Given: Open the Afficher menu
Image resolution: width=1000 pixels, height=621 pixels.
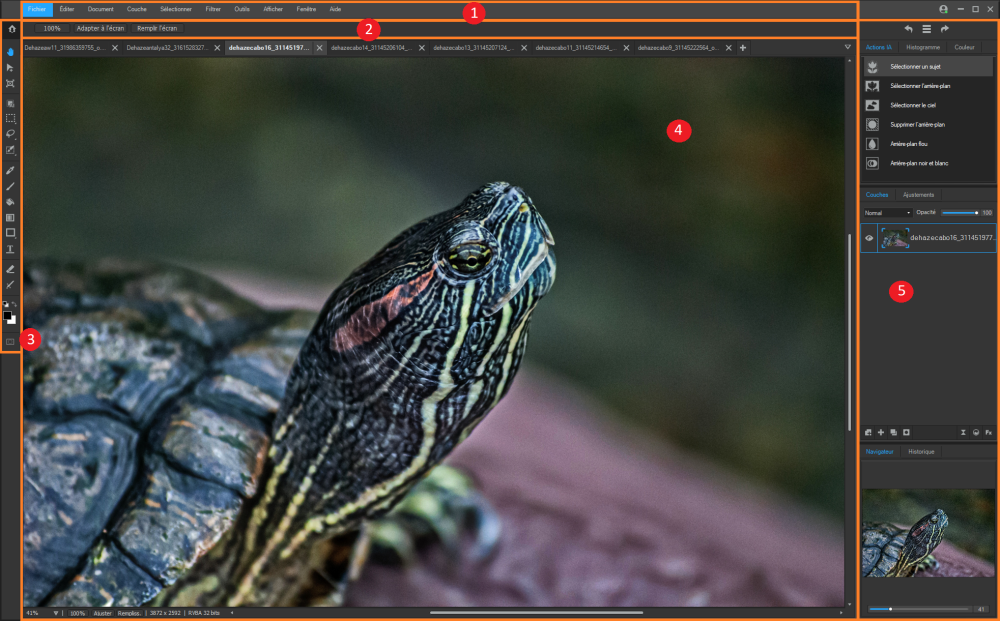Looking at the screenshot, I should point(273,9).
